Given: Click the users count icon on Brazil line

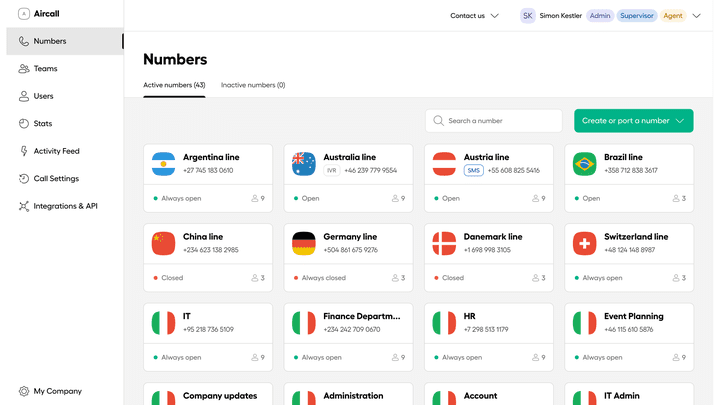Looking at the screenshot, I should [x=676, y=198].
